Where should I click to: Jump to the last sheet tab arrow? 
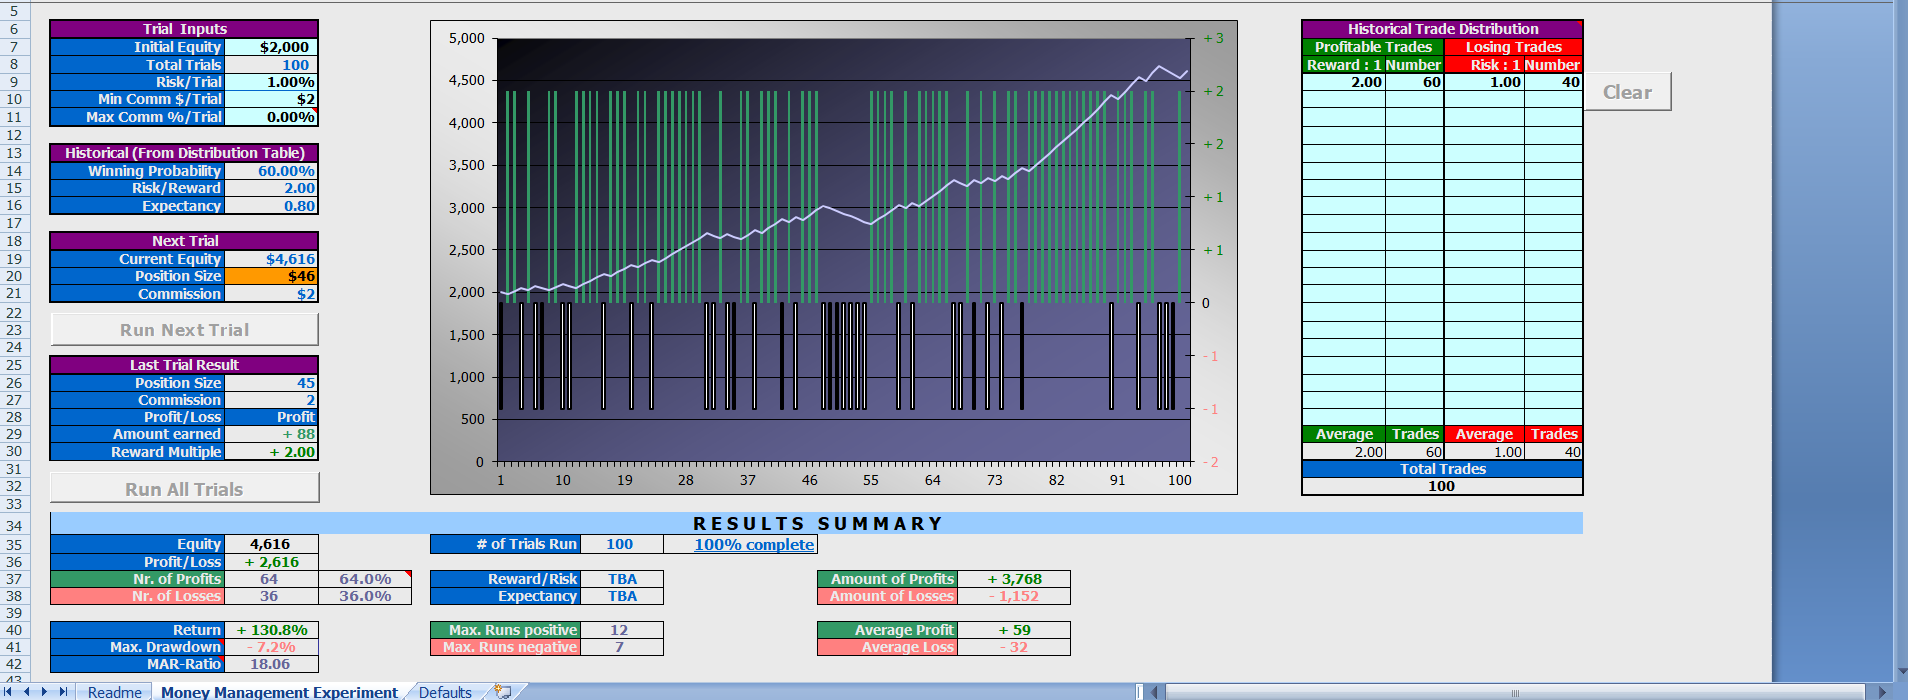(x=63, y=691)
